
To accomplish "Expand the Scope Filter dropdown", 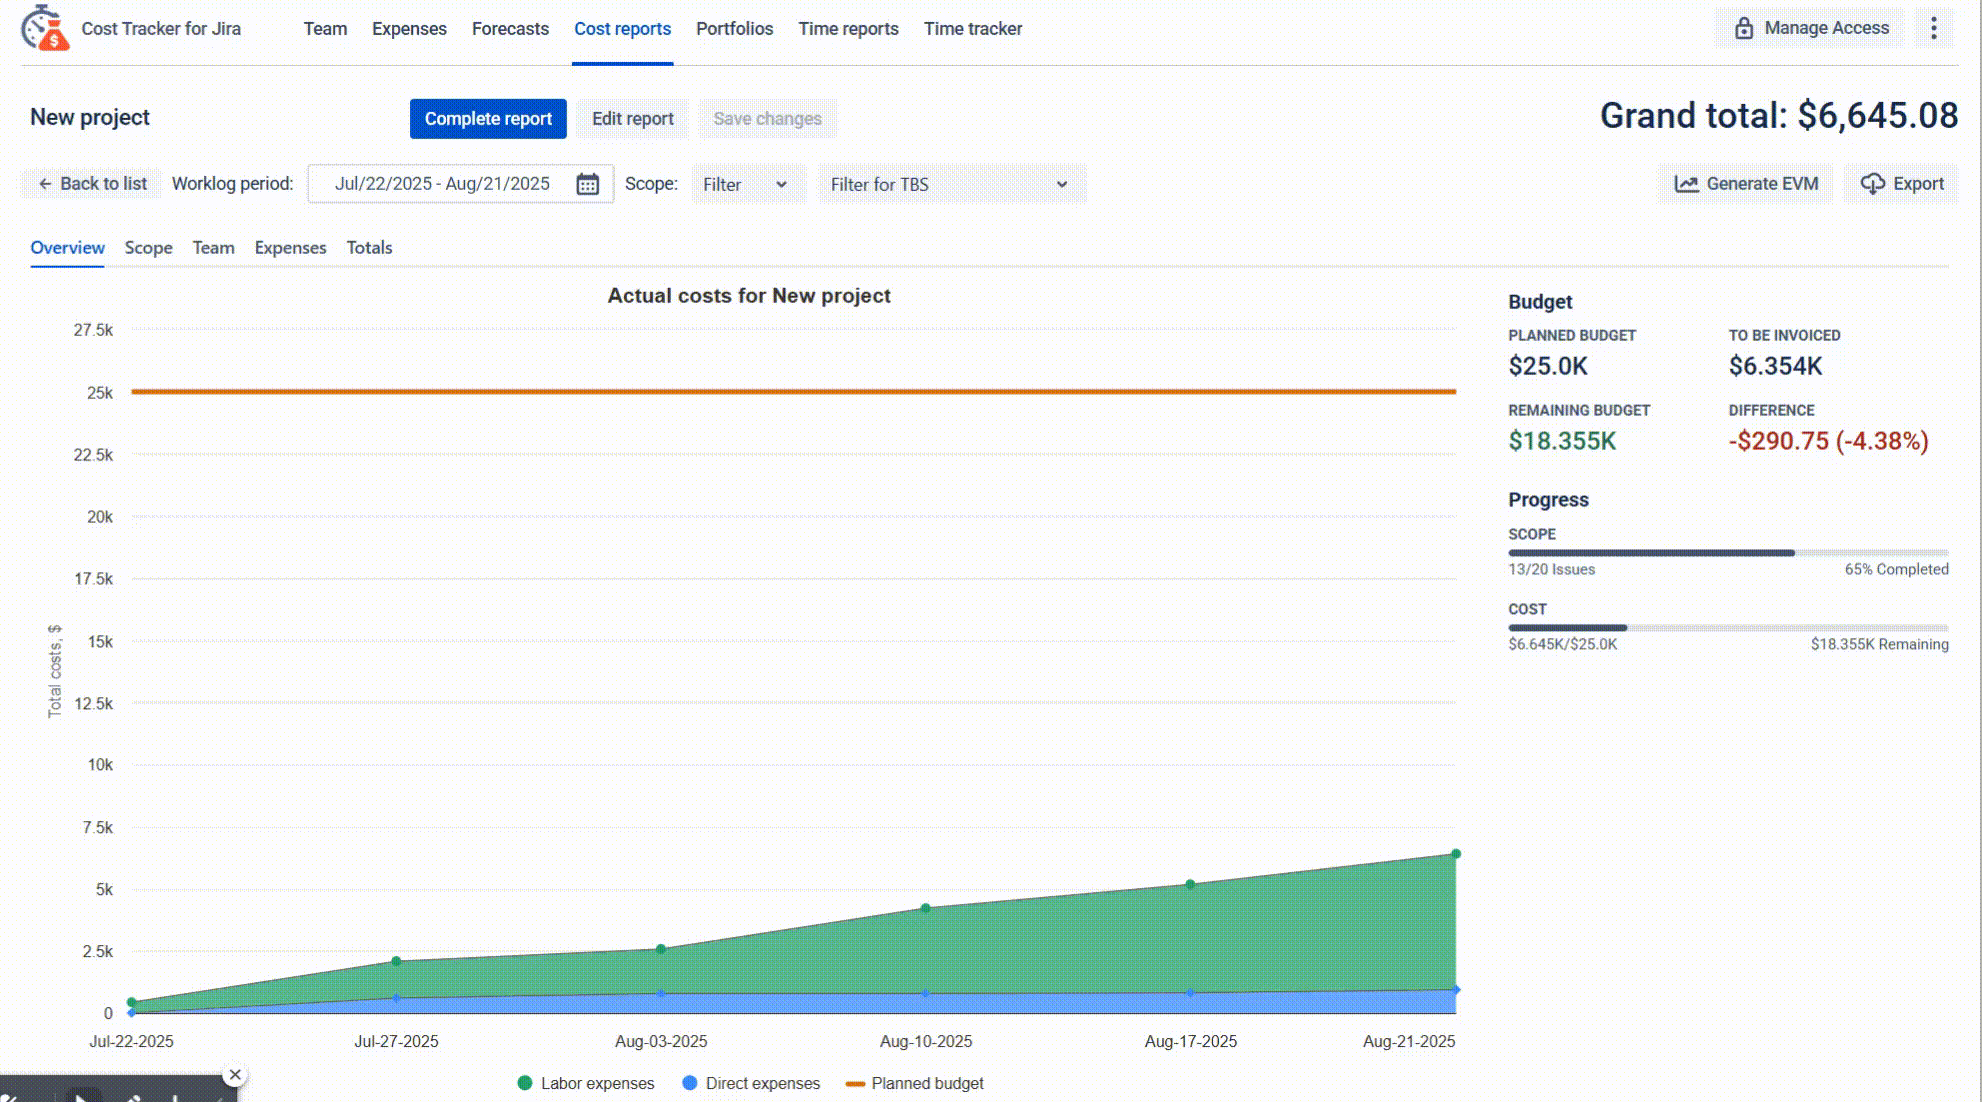I will click(x=748, y=184).
